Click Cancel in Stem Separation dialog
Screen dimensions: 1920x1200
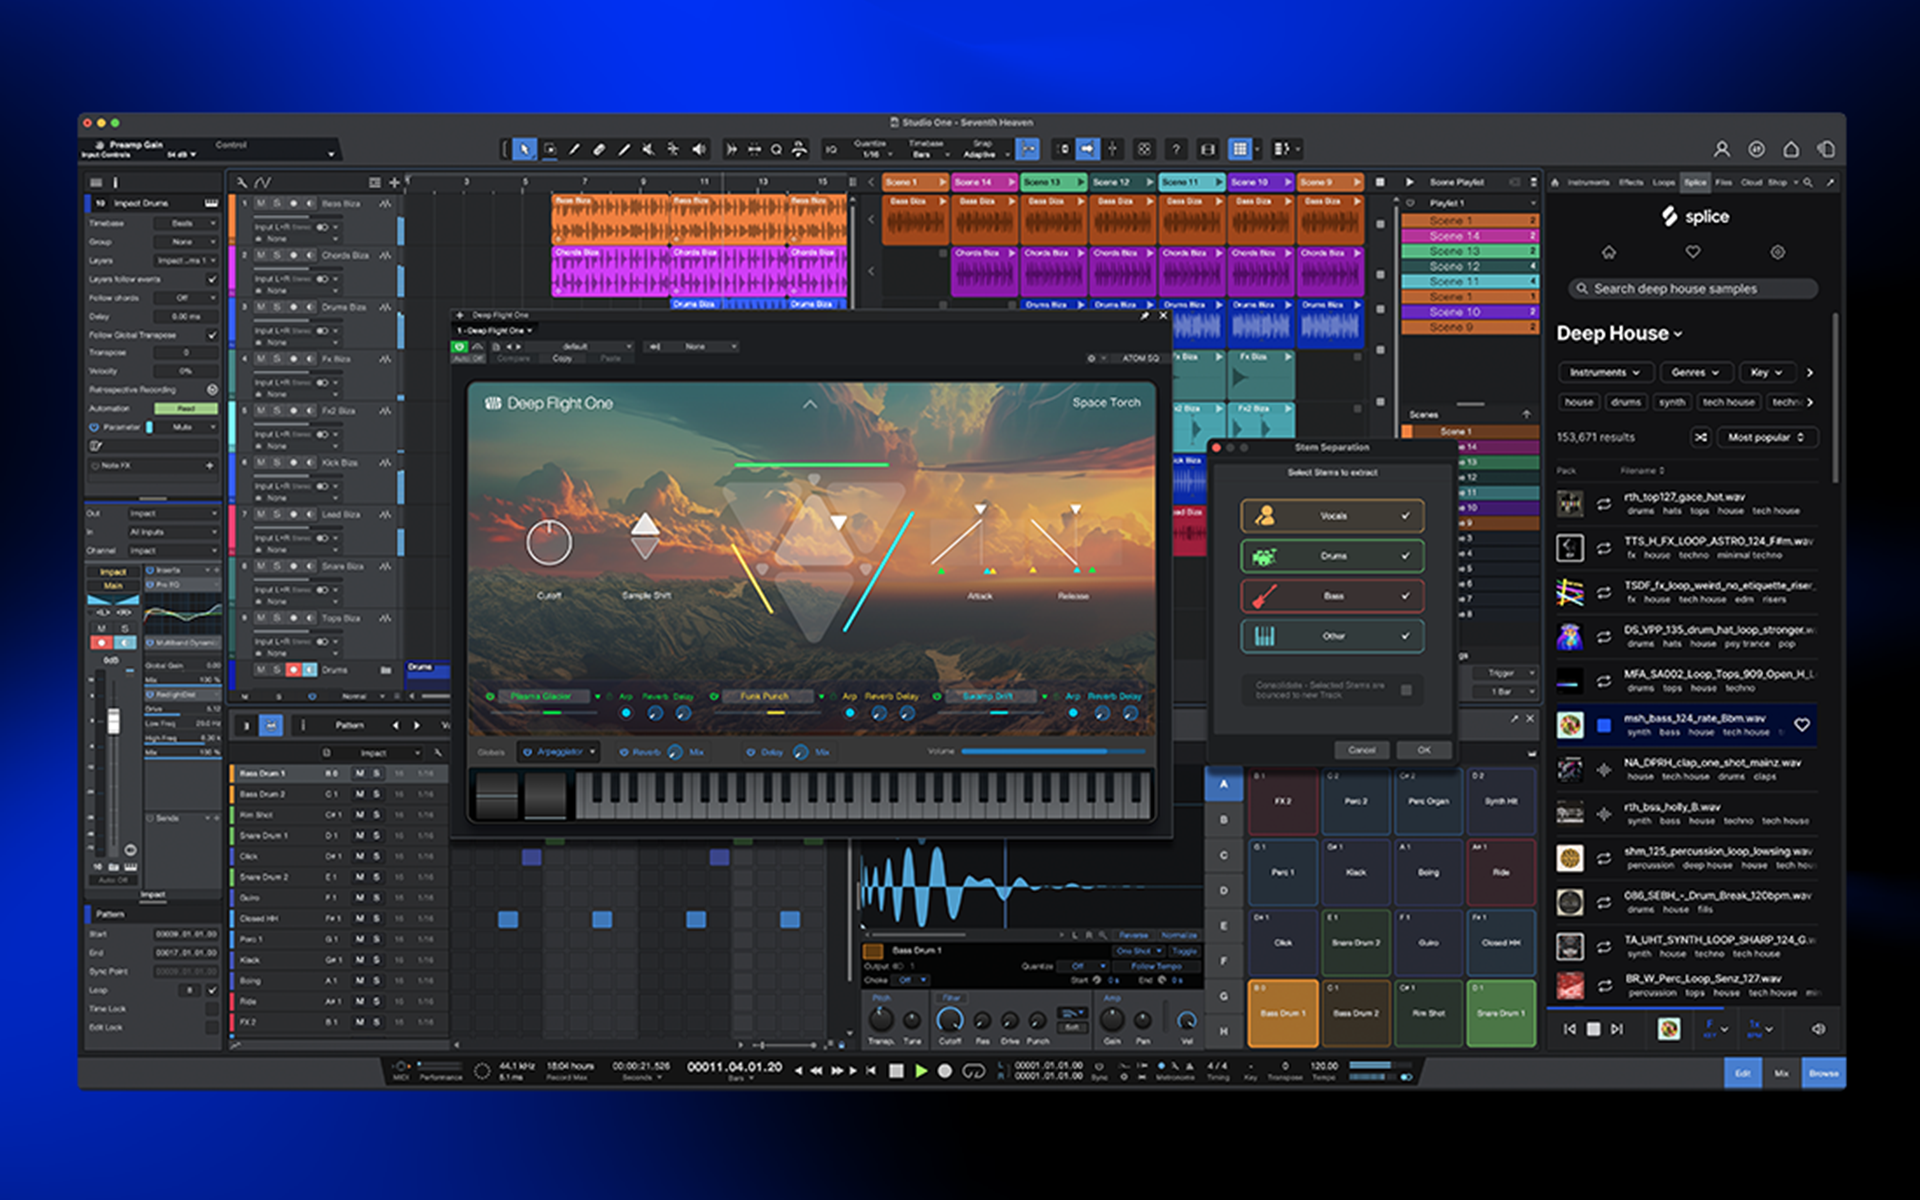[x=1361, y=750]
